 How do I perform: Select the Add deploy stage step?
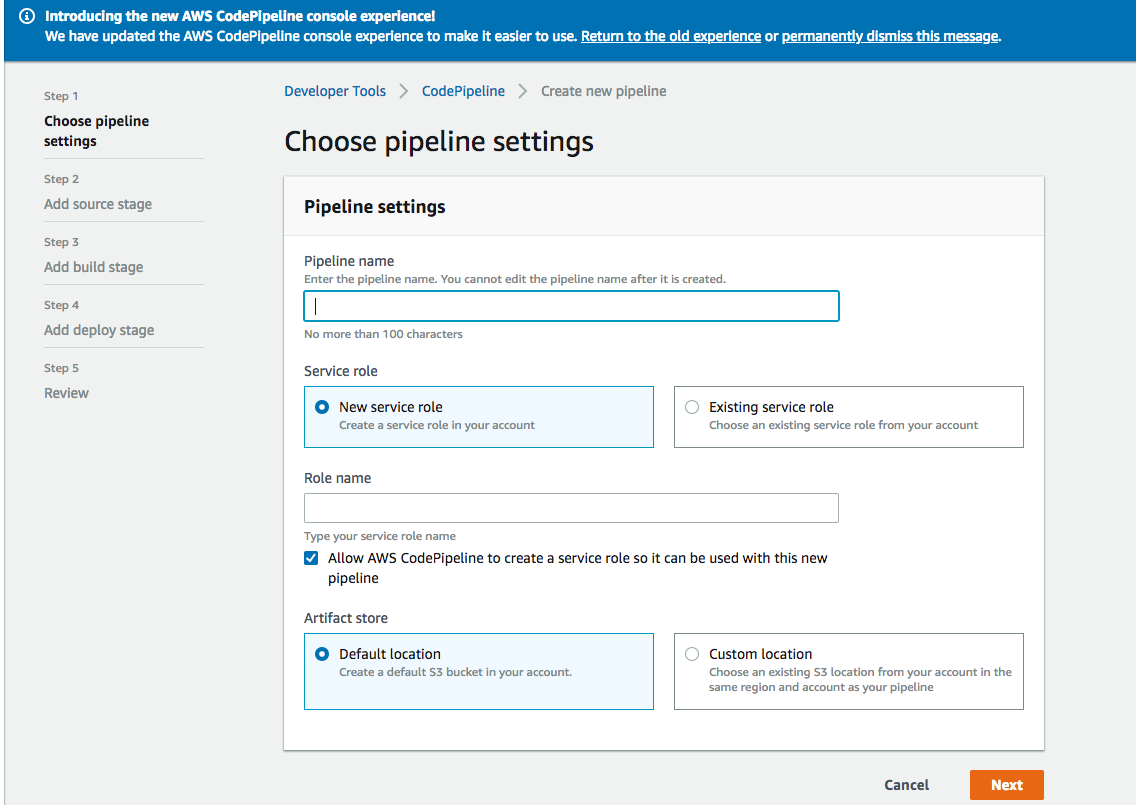click(x=99, y=330)
